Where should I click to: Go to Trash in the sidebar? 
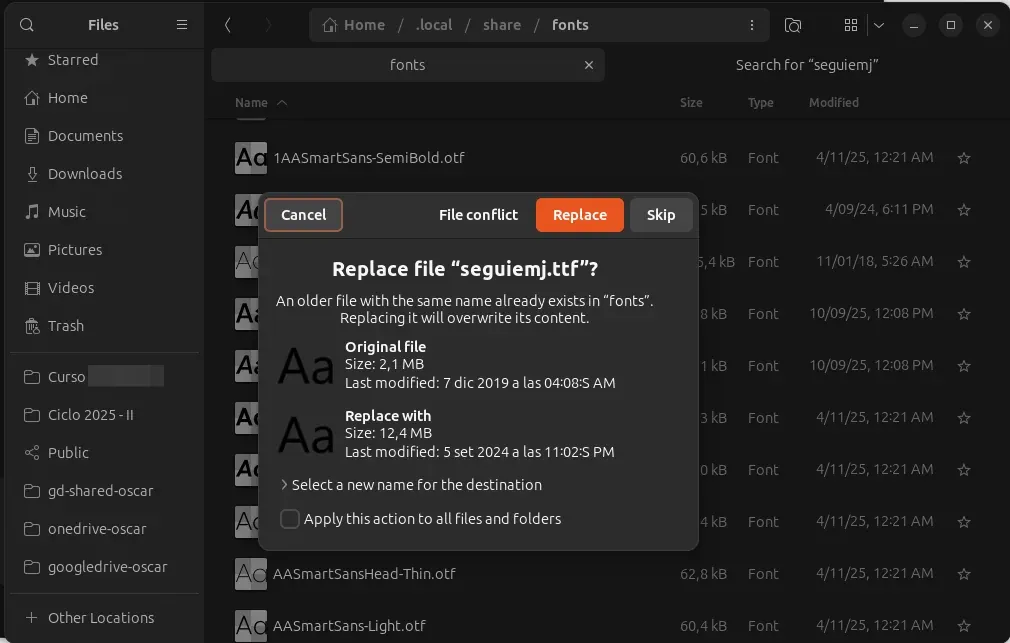pos(66,326)
